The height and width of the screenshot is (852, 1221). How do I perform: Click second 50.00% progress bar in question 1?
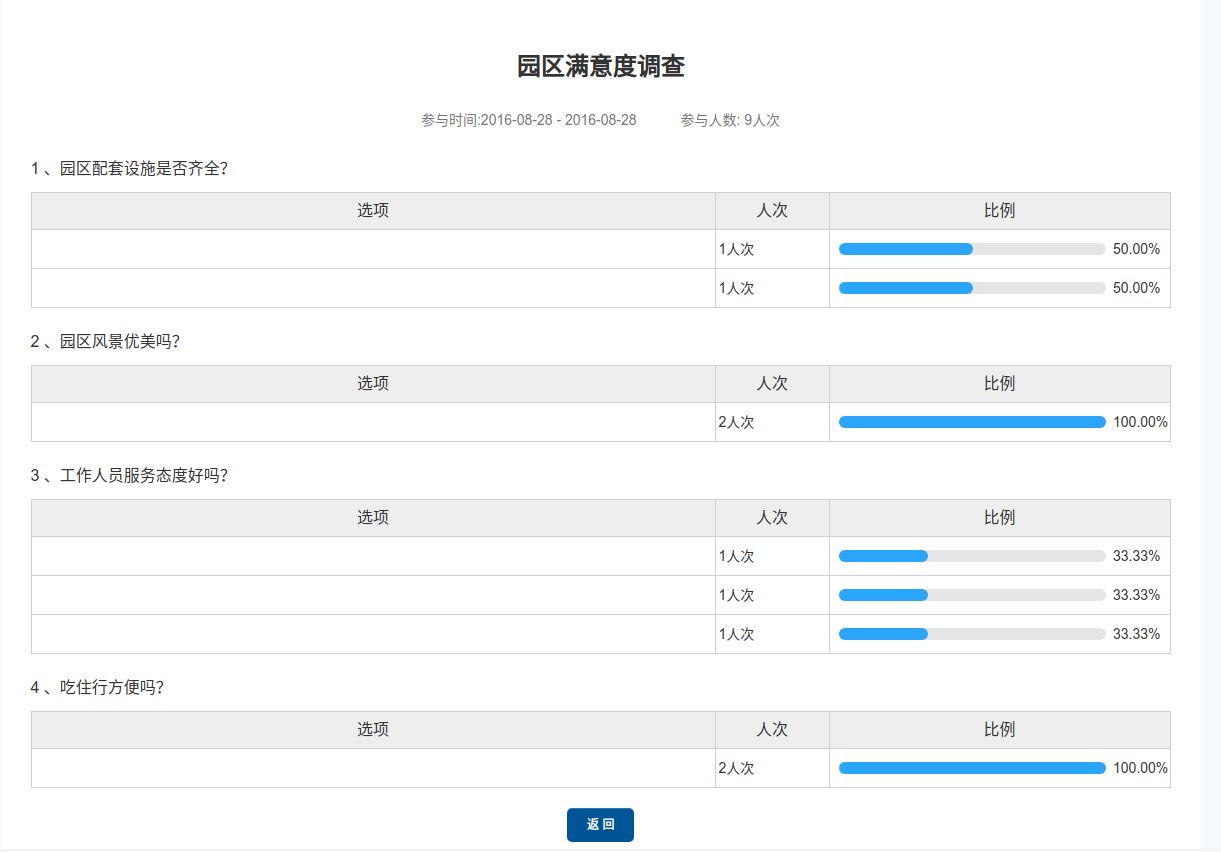click(972, 288)
